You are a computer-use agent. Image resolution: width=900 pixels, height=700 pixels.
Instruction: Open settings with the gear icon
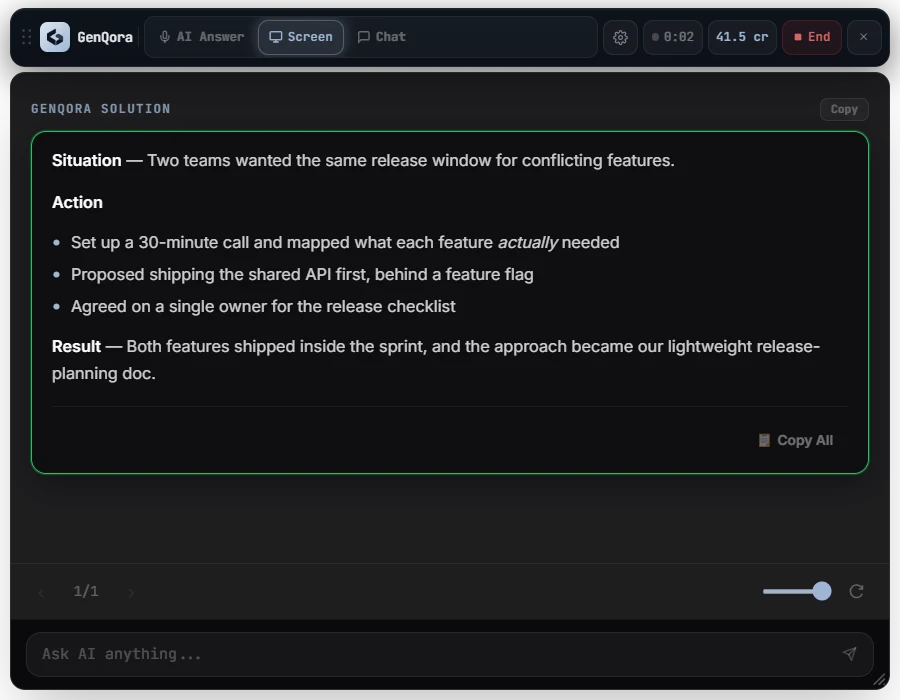620,37
